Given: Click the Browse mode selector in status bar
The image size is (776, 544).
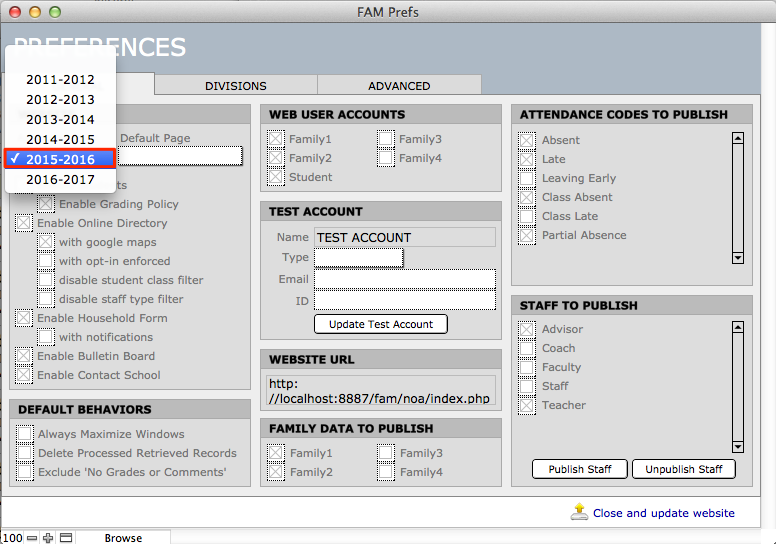Looking at the screenshot, I should point(123,538).
